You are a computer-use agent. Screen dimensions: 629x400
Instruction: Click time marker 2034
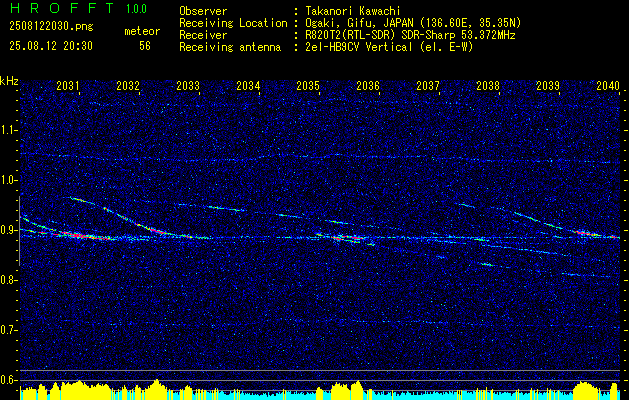[x=248, y=85]
